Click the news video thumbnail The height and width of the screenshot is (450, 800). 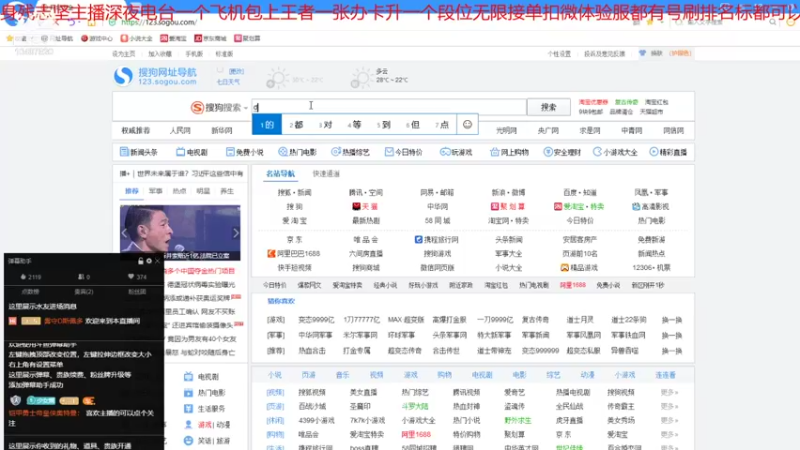click(180, 232)
